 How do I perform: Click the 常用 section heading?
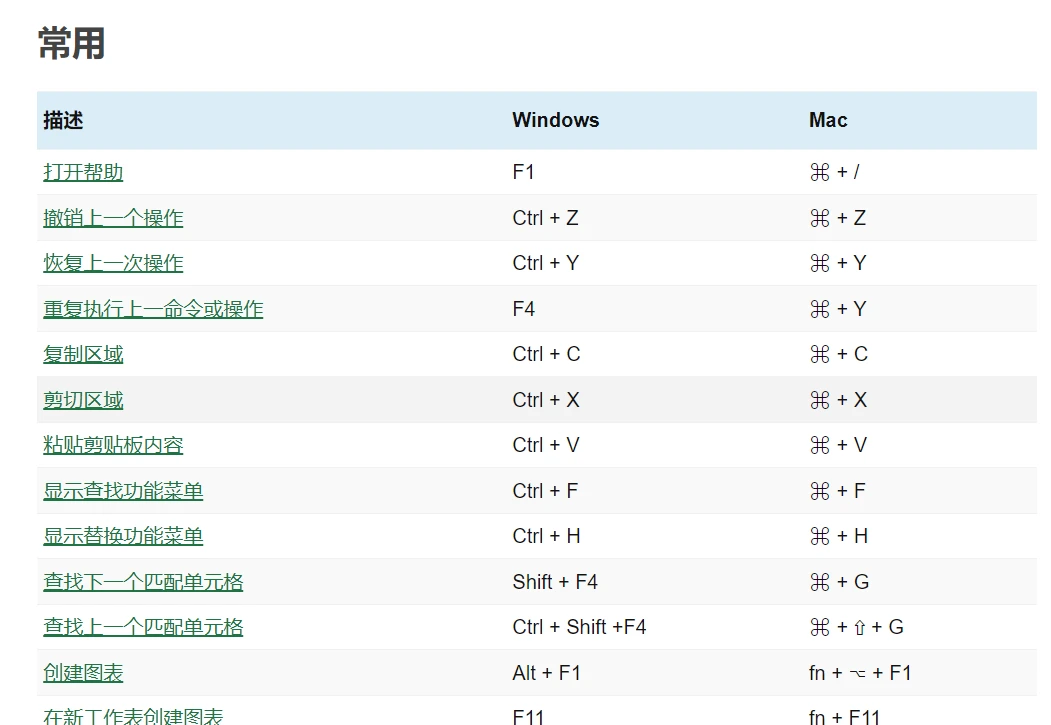pyautogui.click(x=72, y=44)
